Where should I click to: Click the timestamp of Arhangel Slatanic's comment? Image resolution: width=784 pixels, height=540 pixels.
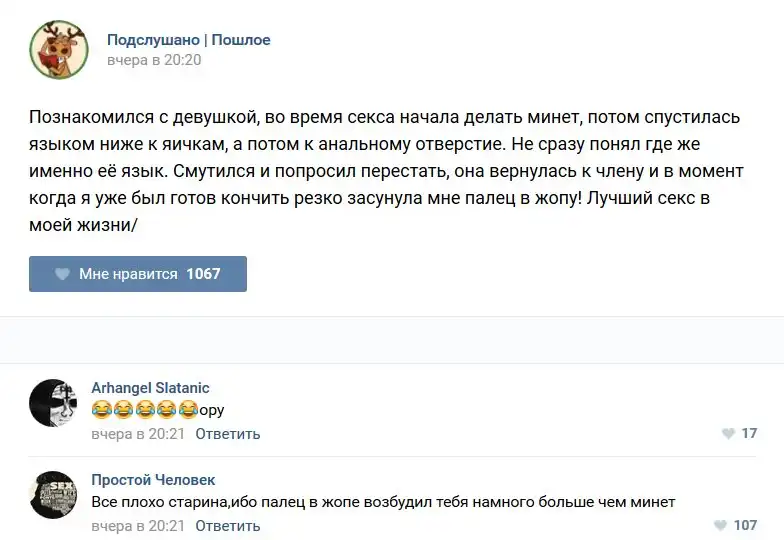(138, 434)
